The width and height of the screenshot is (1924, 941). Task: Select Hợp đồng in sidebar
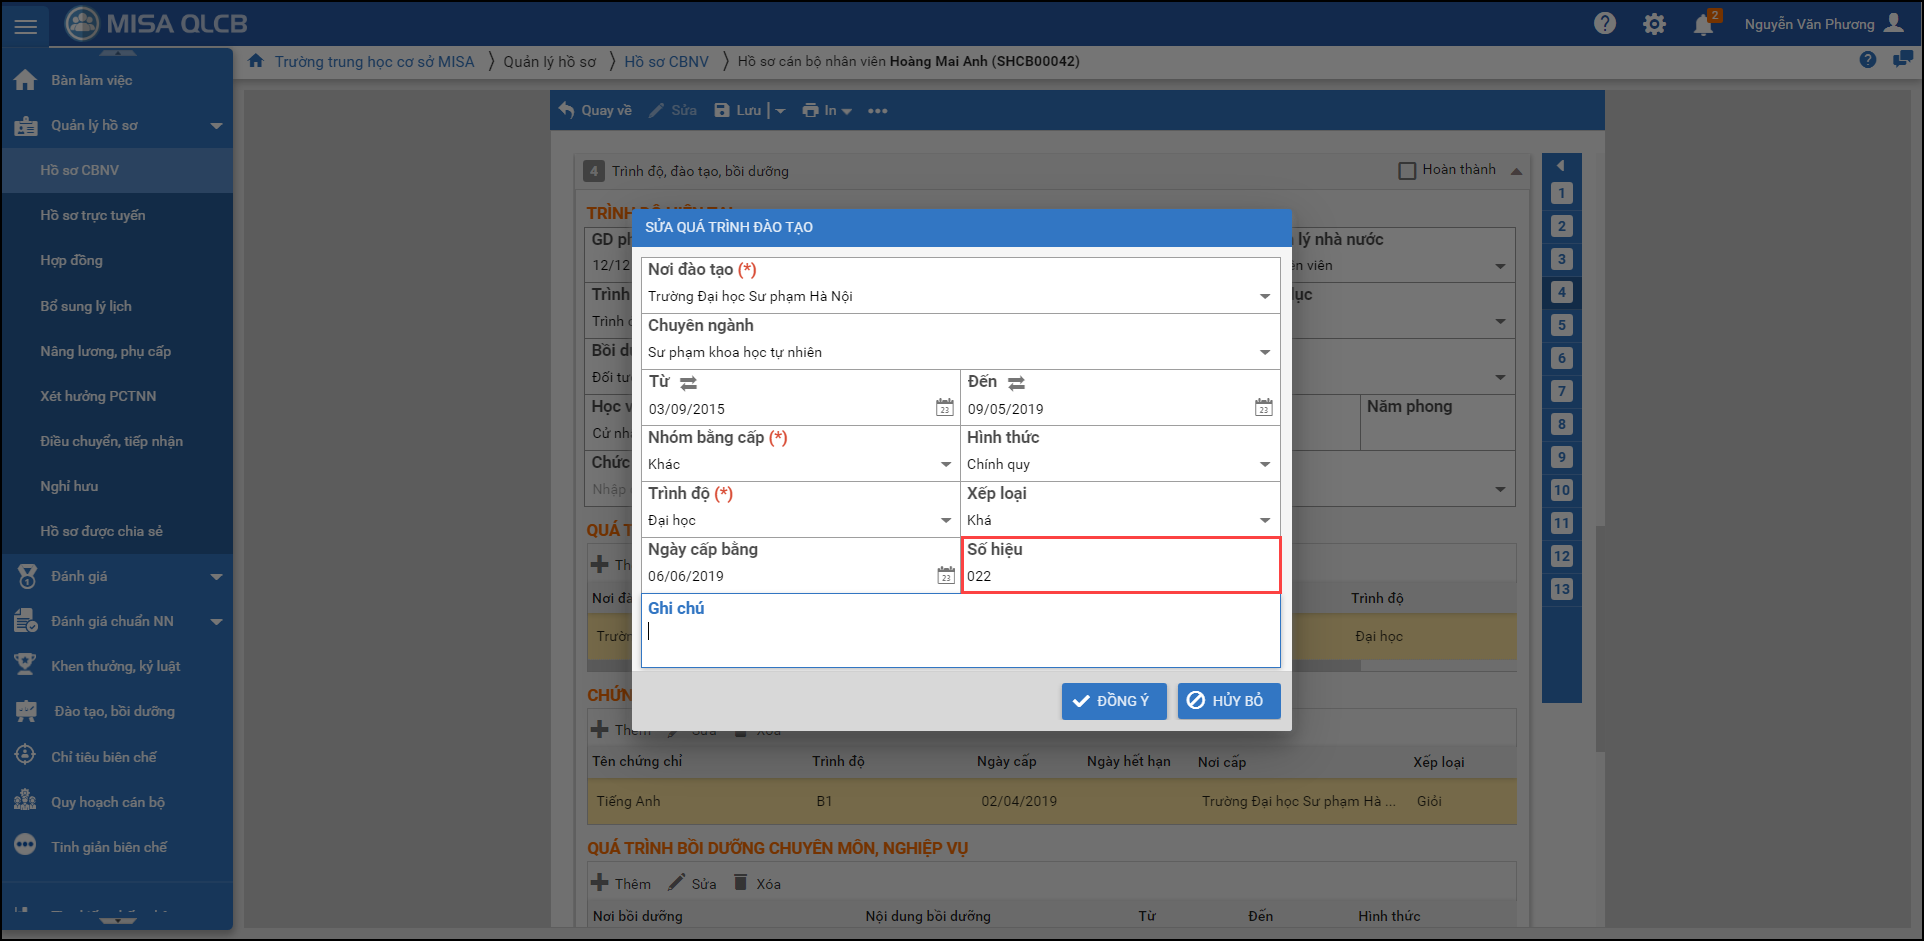coord(71,260)
